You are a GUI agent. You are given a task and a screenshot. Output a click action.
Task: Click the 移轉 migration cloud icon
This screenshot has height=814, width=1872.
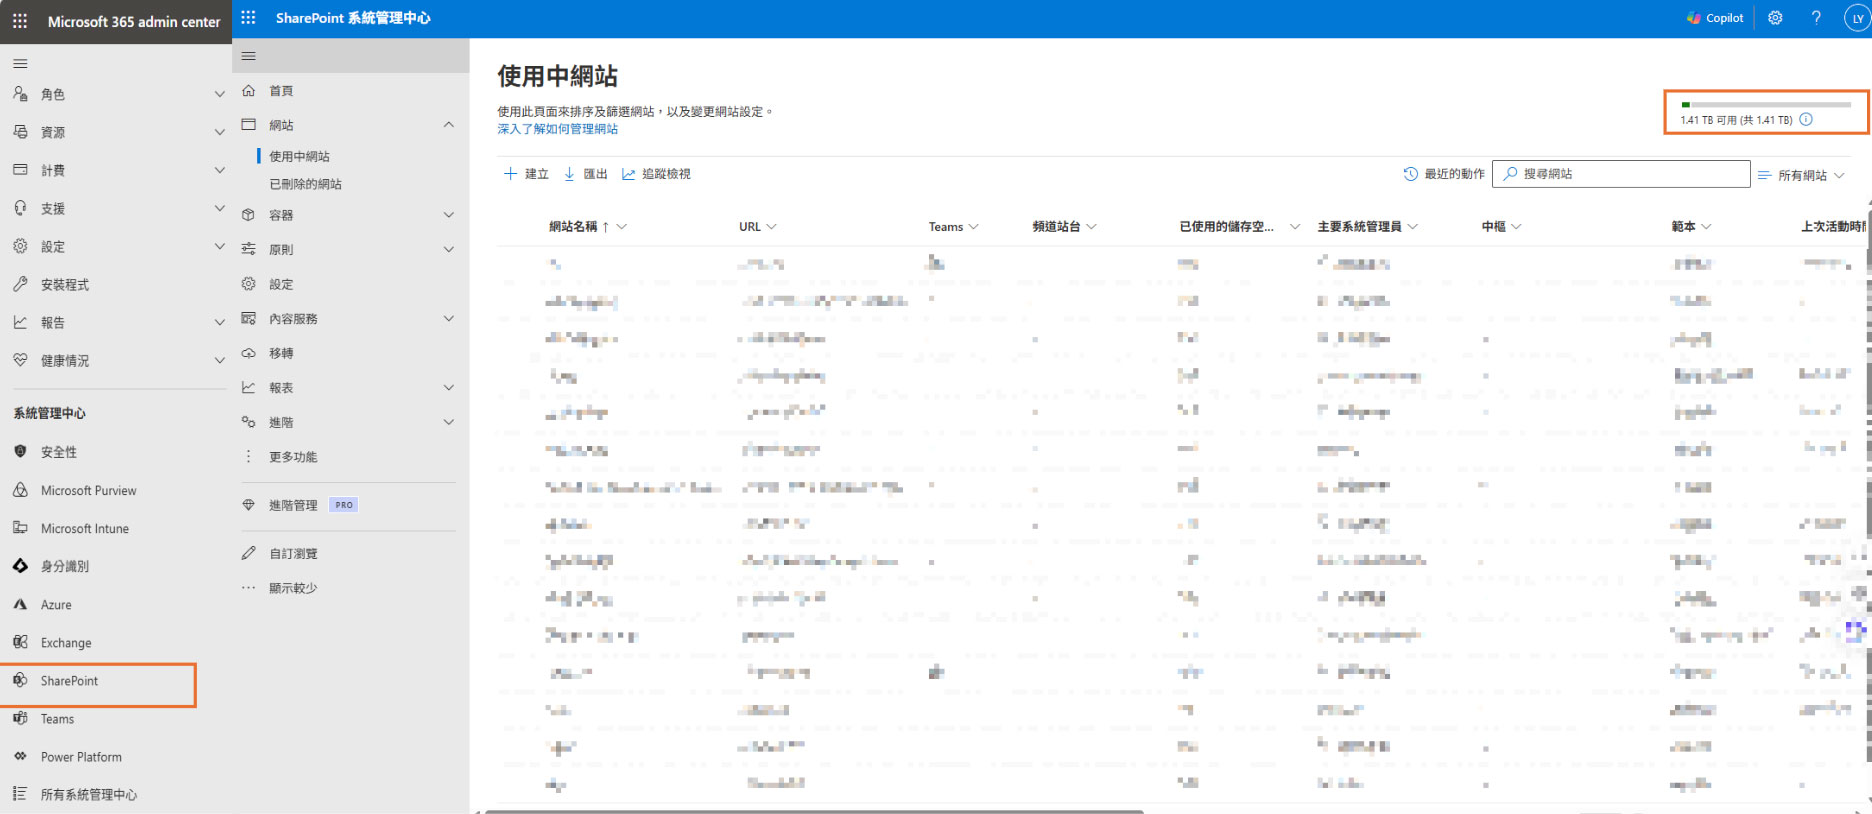pyautogui.click(x=249, y=353)
